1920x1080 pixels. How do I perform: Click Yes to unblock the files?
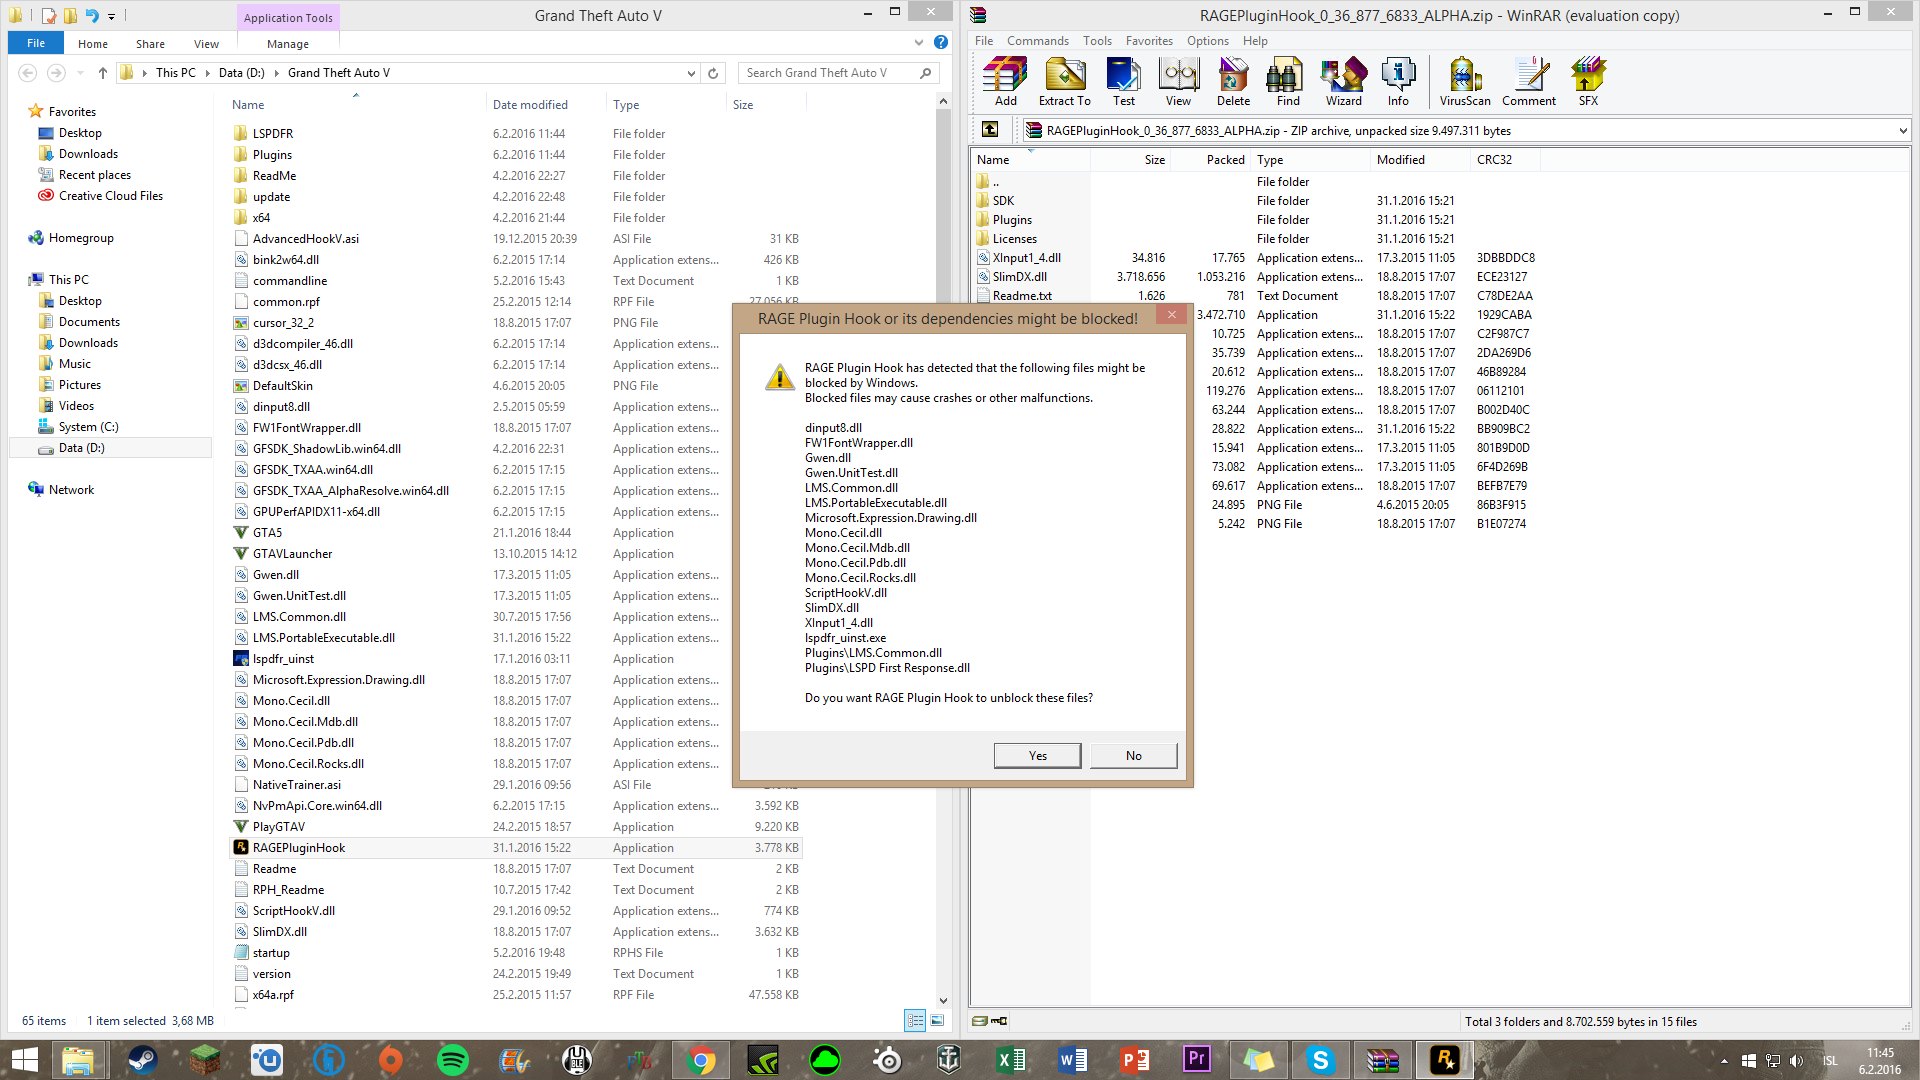click(x=1037, y=756)
